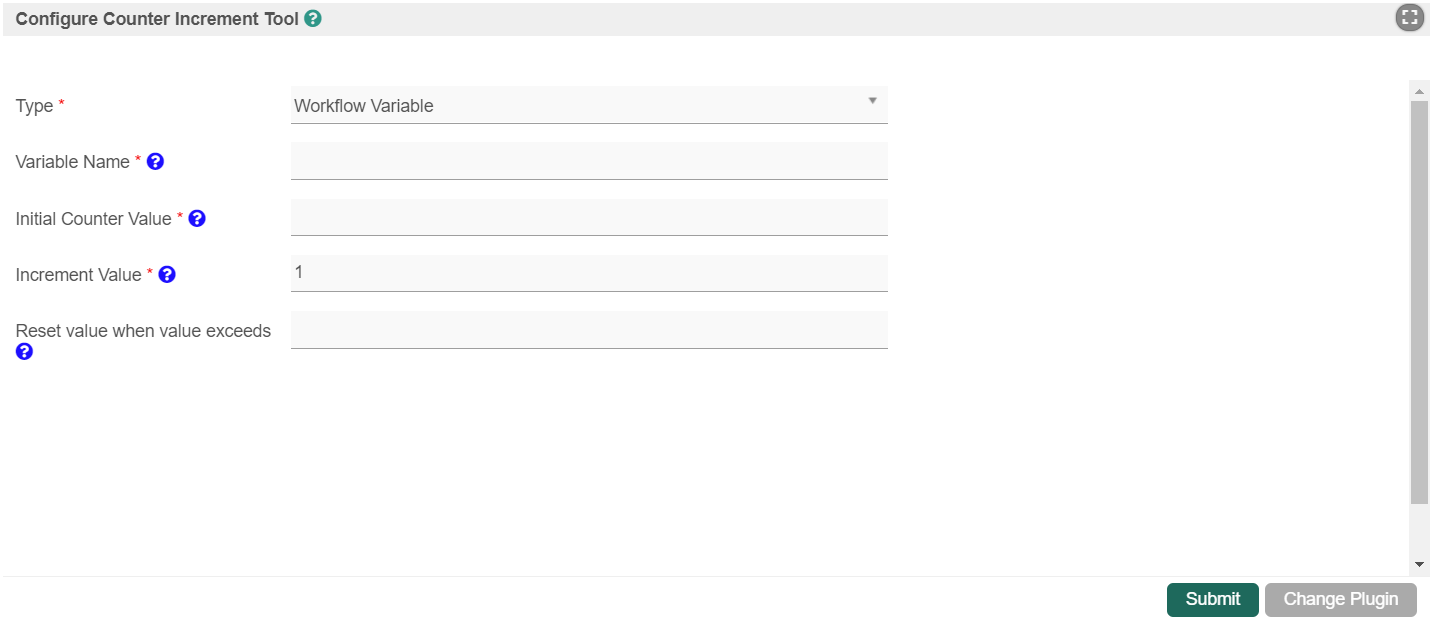
Task: Click the Initial Counter Value label
Action: [x=93, y=219]
